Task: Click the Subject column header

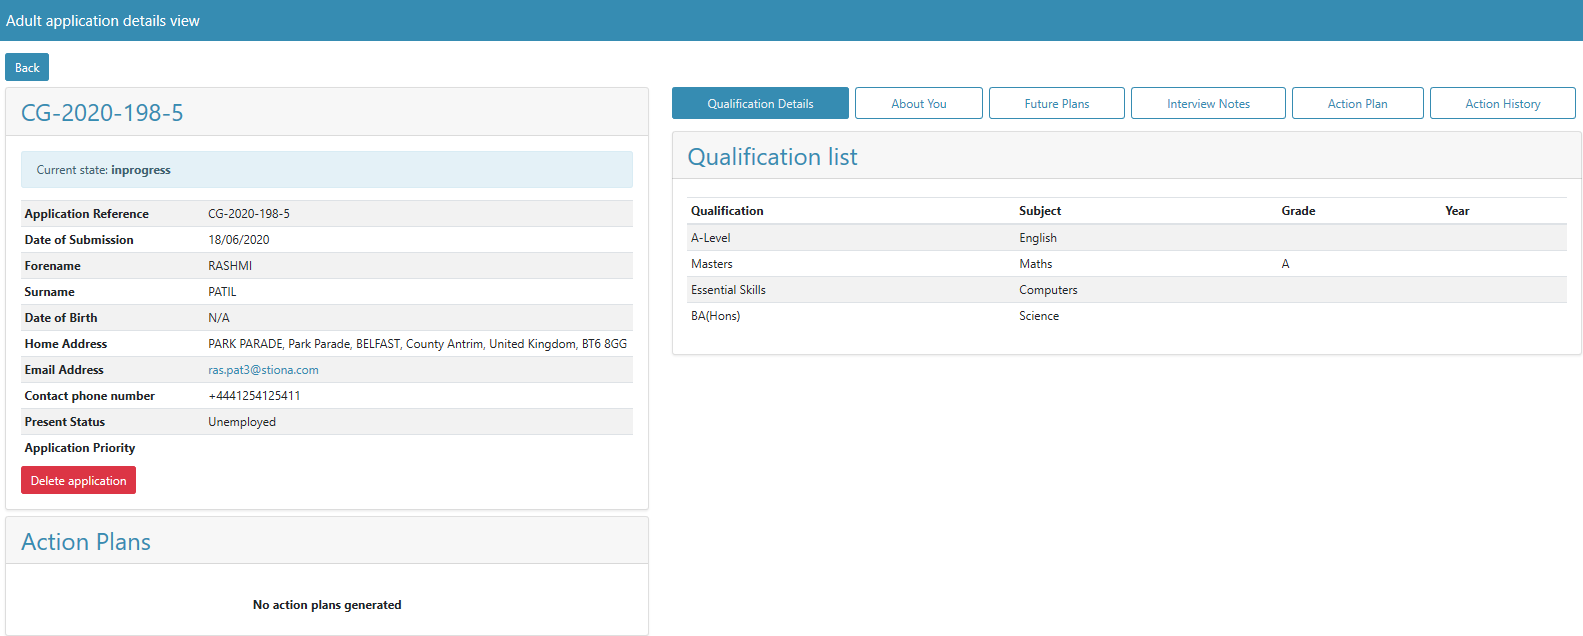Action: [1040, 211]
